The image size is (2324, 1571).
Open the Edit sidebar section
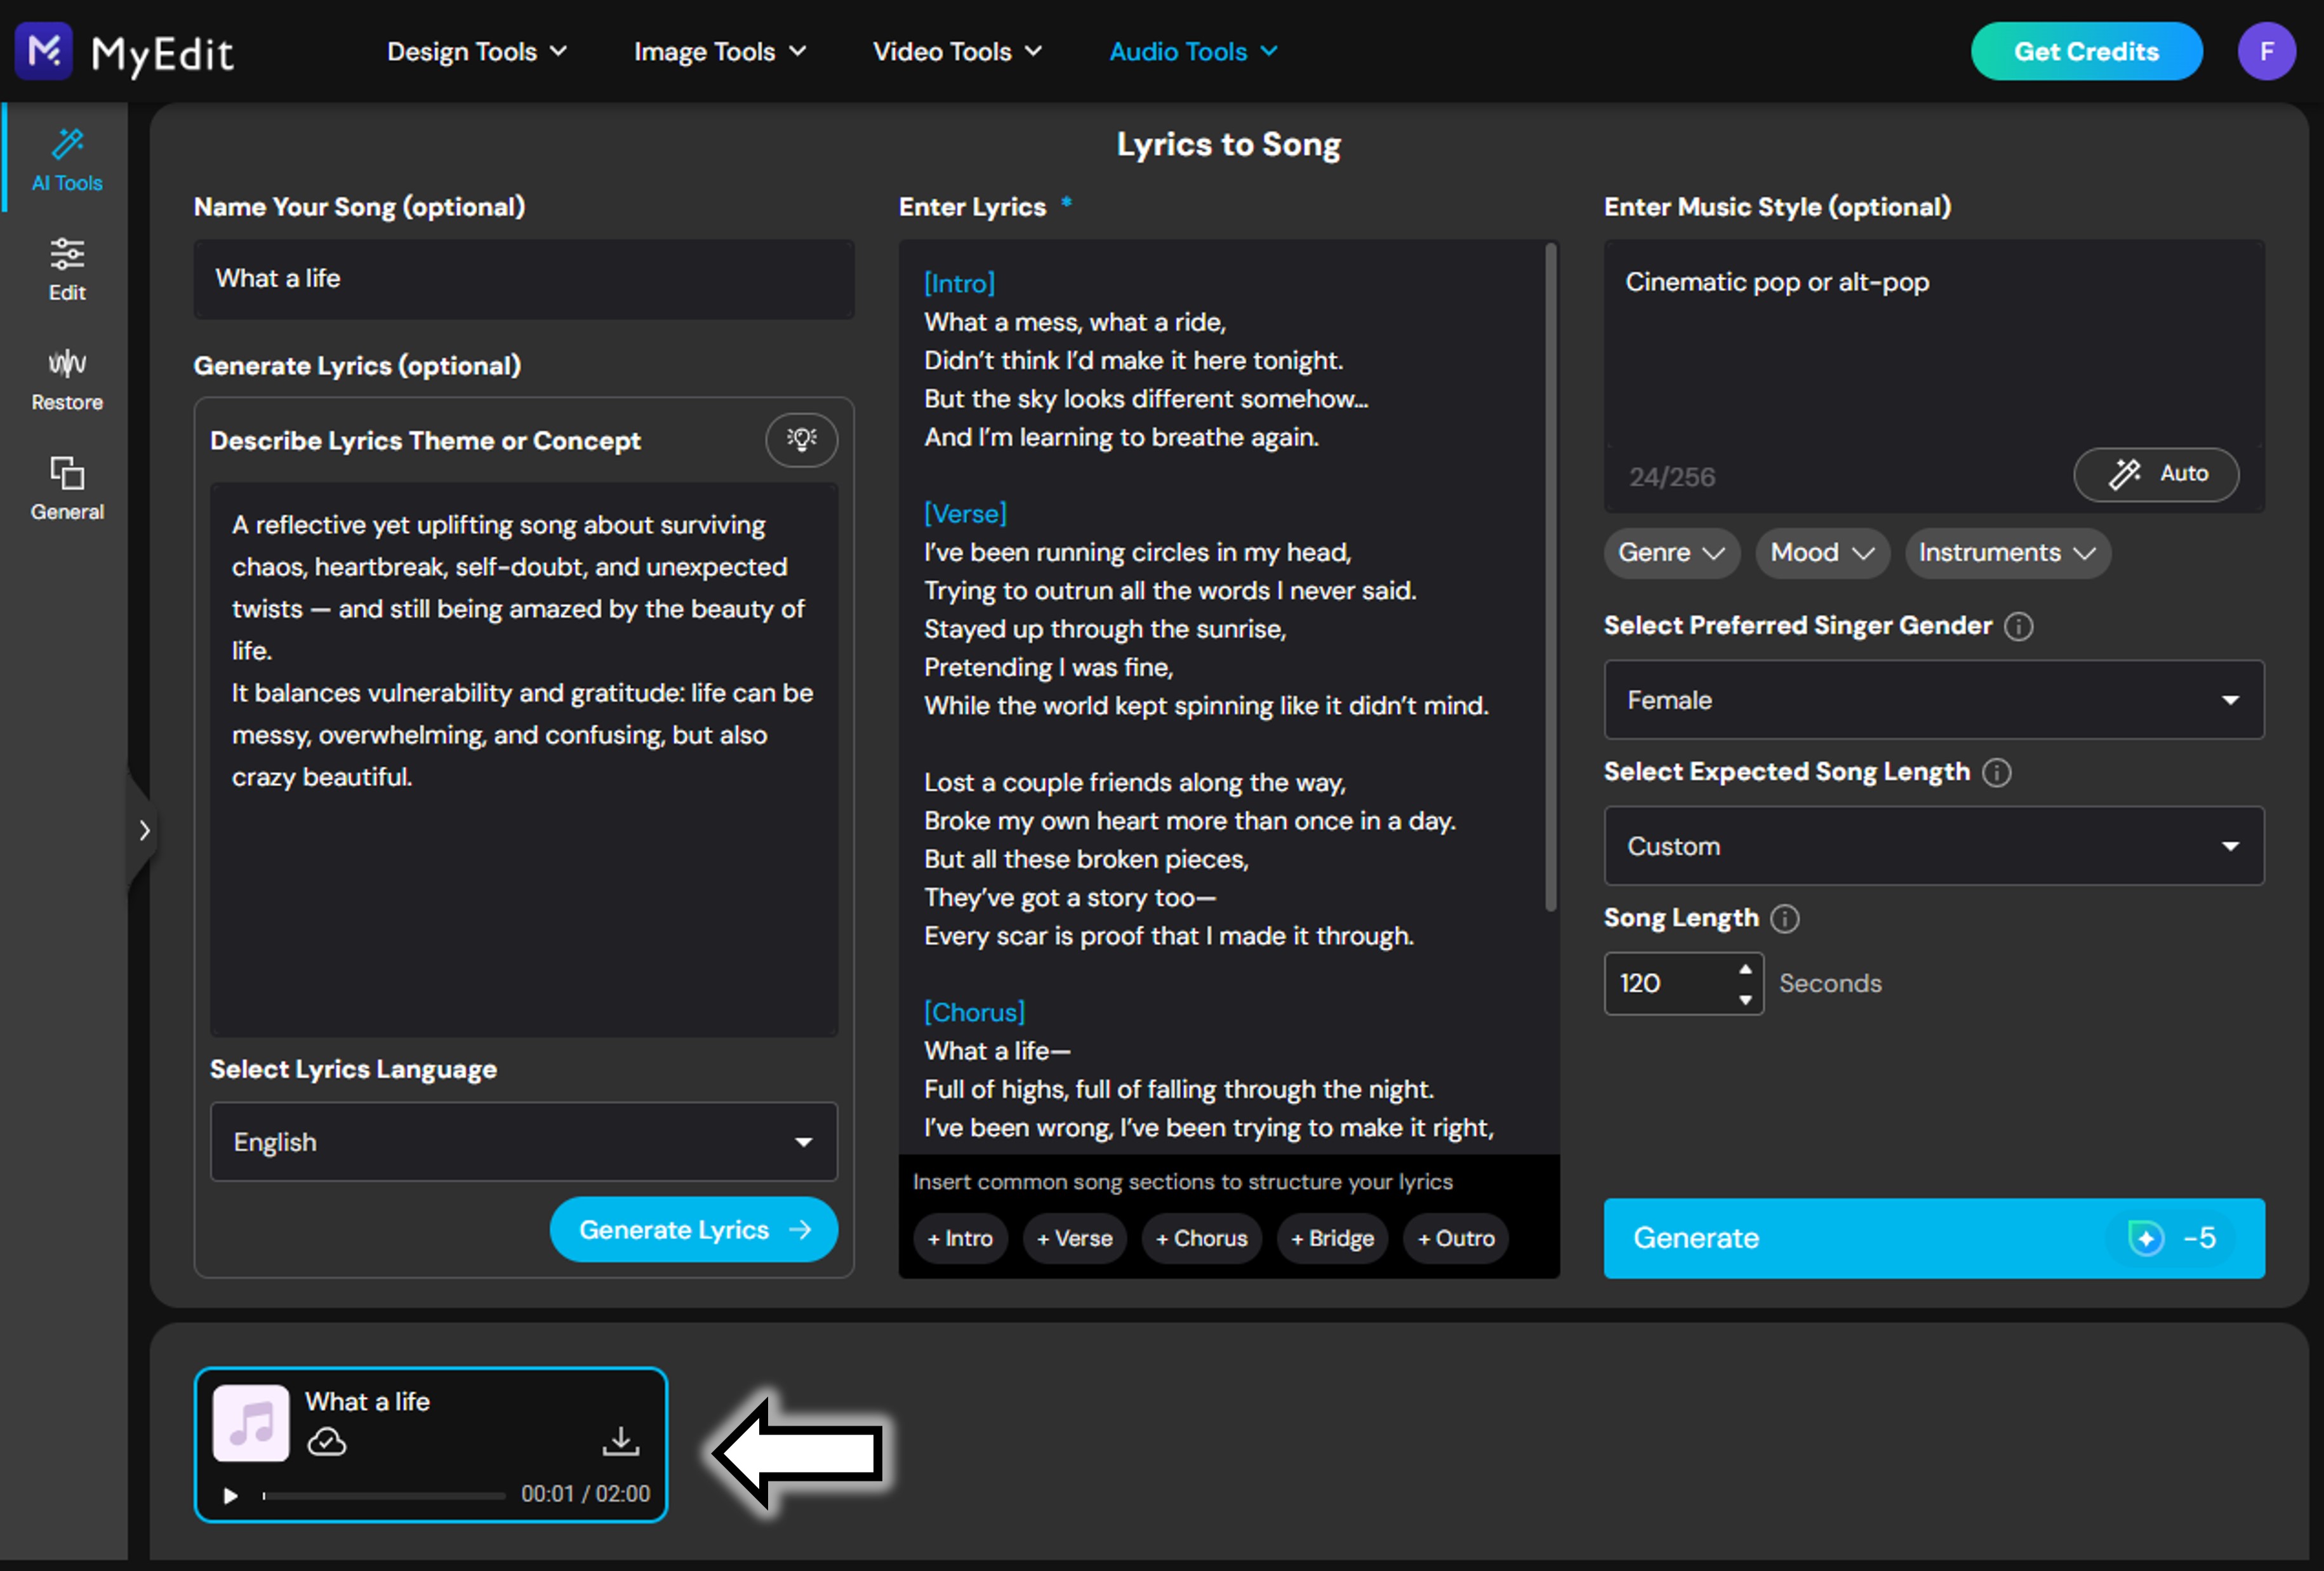tap(66, 269)
